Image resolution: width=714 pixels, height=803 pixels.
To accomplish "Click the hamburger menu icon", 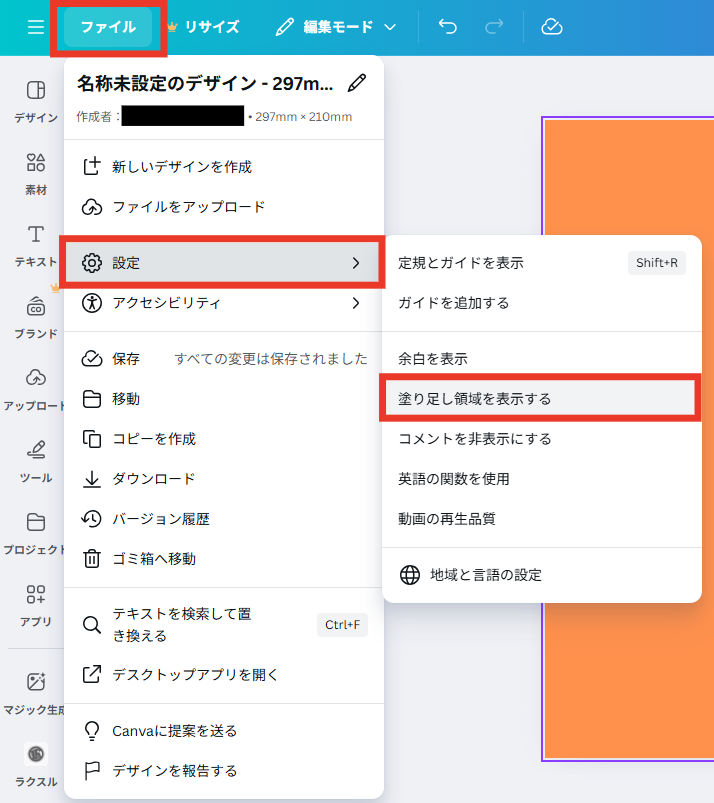I will click(36, 27).
